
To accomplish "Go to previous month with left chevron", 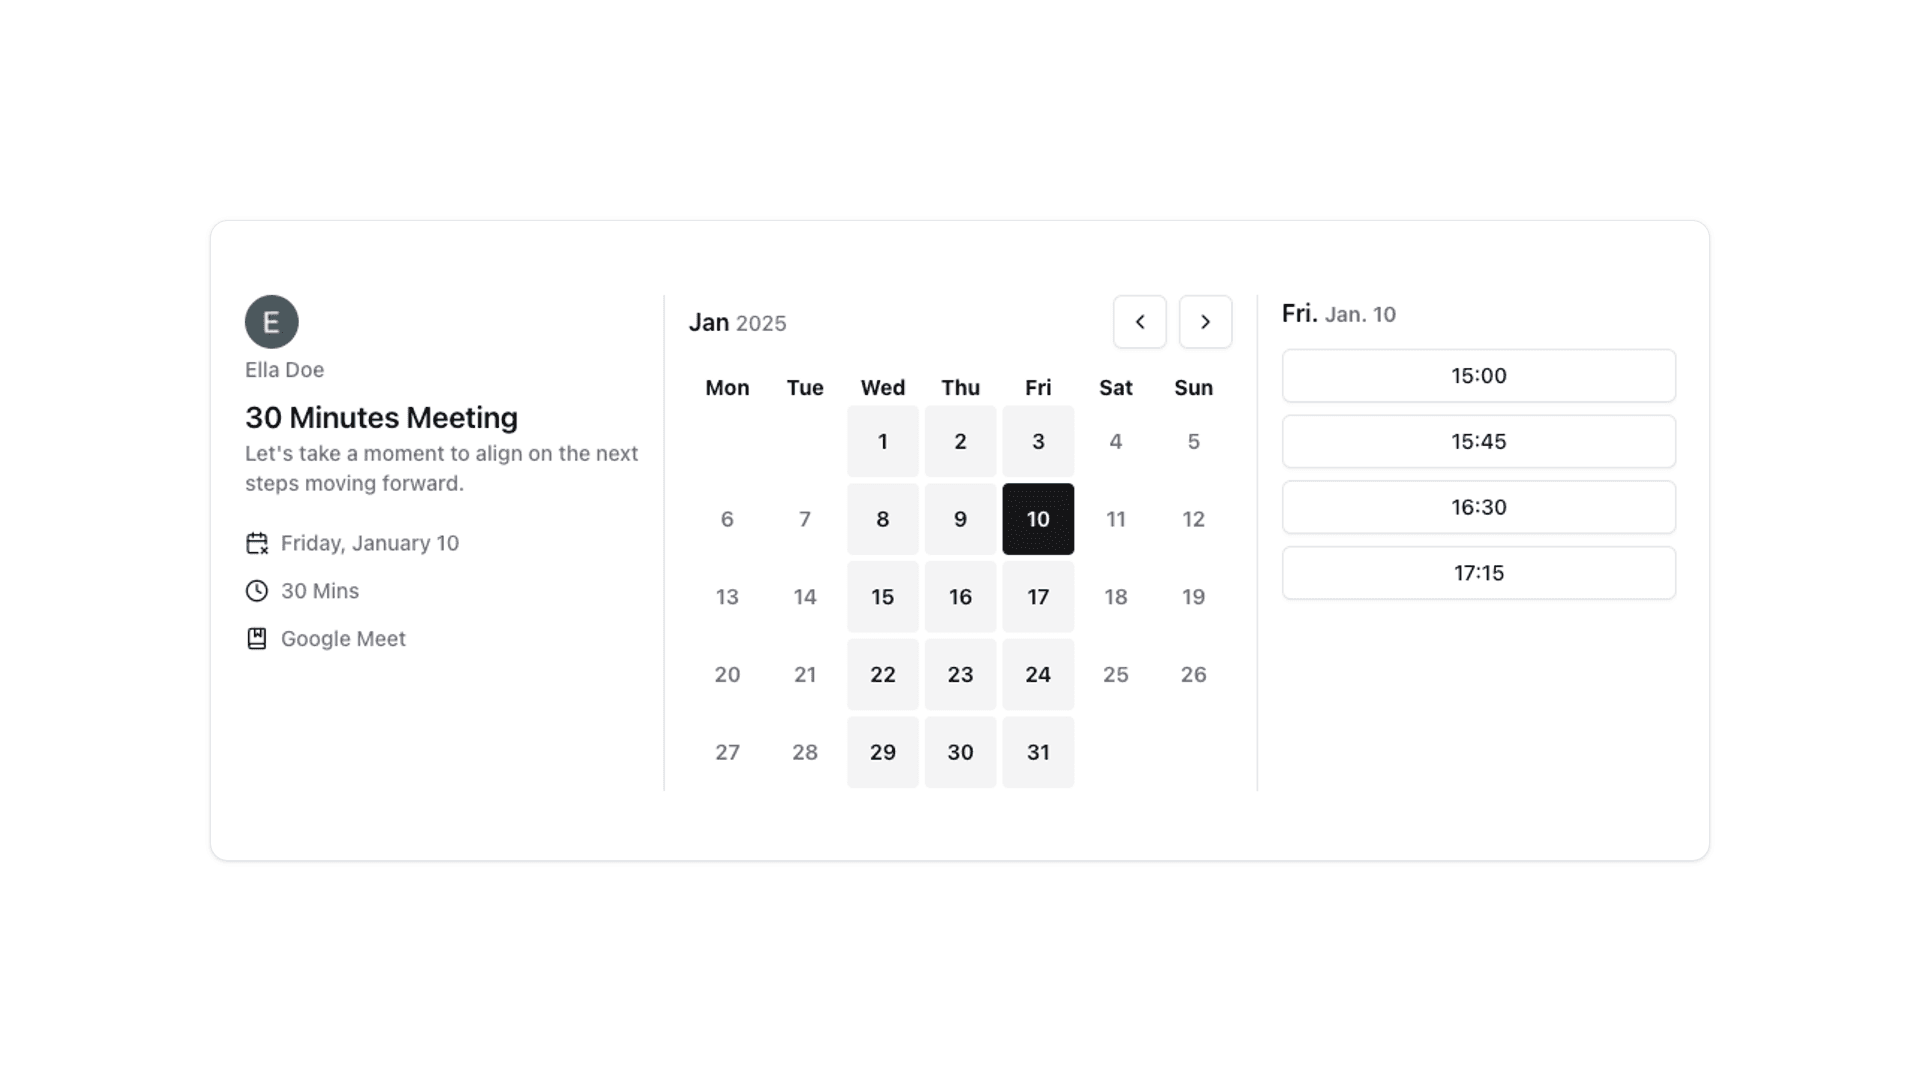I will tap(1139, 322).
